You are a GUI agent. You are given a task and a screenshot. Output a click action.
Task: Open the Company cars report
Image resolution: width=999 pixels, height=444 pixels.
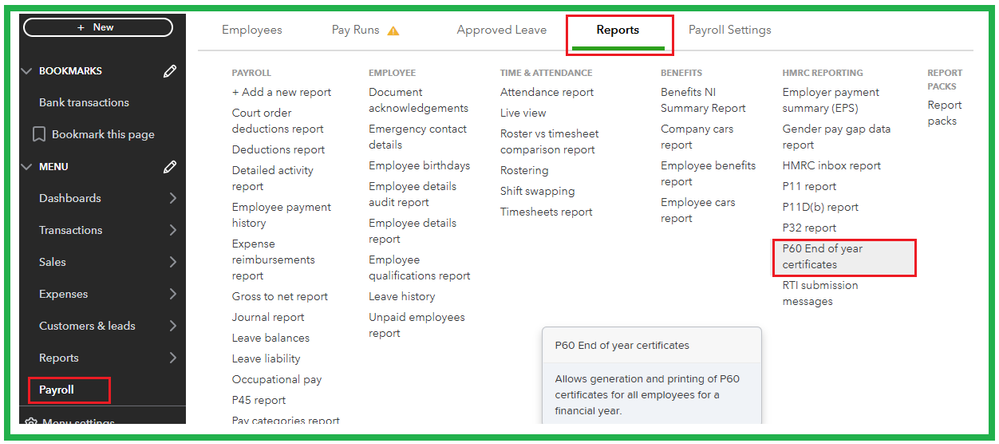pos(697,137)
